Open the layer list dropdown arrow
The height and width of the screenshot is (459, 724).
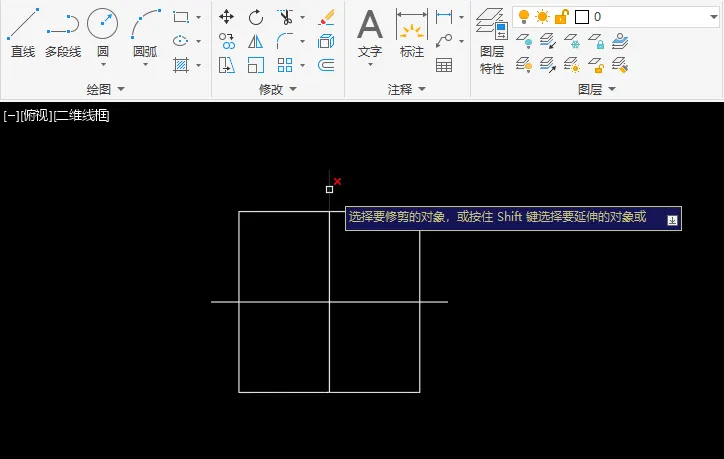pos(713,17)
